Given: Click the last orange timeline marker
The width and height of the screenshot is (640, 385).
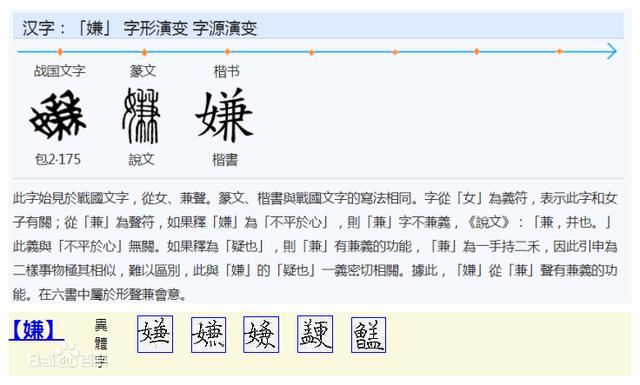Looking at the screenshot, I should tap(560, 51).
